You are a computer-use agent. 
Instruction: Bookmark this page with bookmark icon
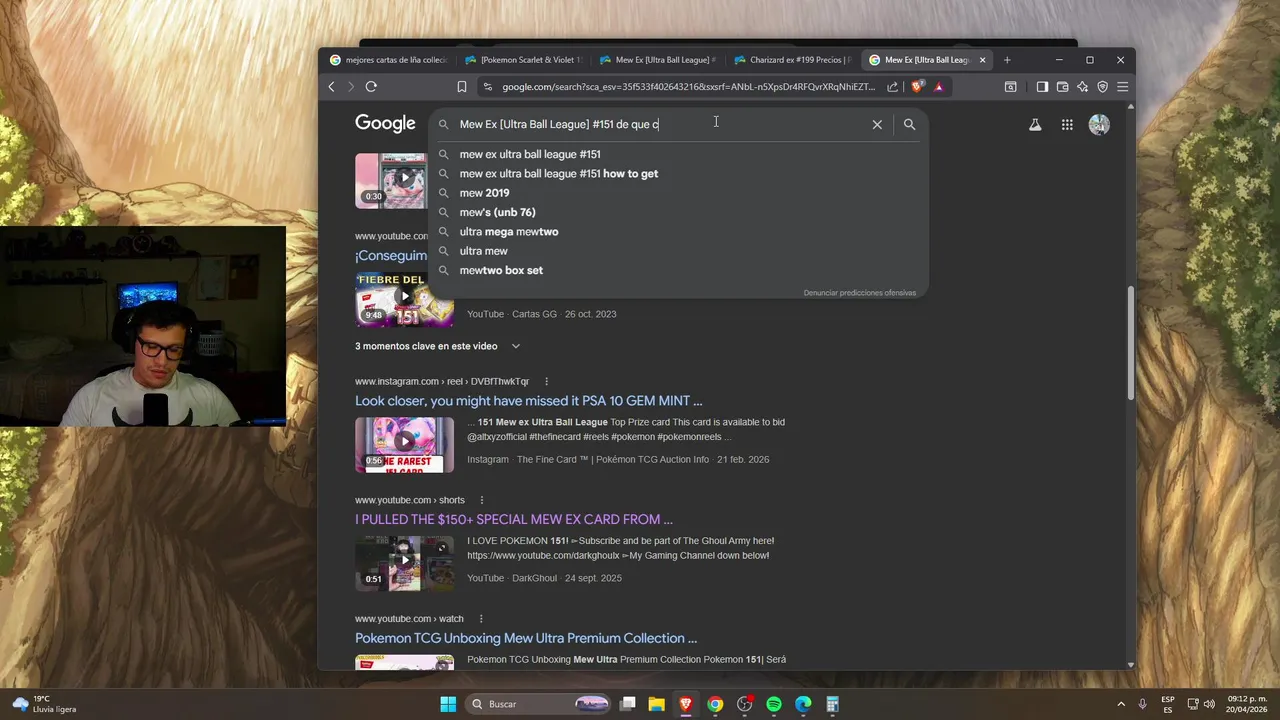coord(461,87)
